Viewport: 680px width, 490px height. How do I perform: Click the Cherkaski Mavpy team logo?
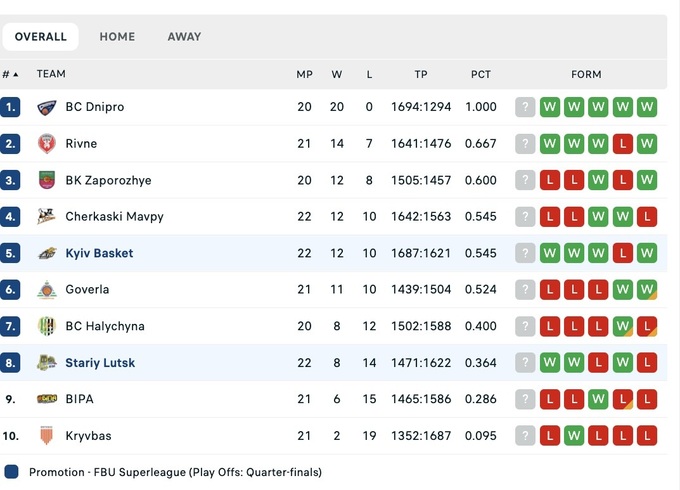(47, 216)
